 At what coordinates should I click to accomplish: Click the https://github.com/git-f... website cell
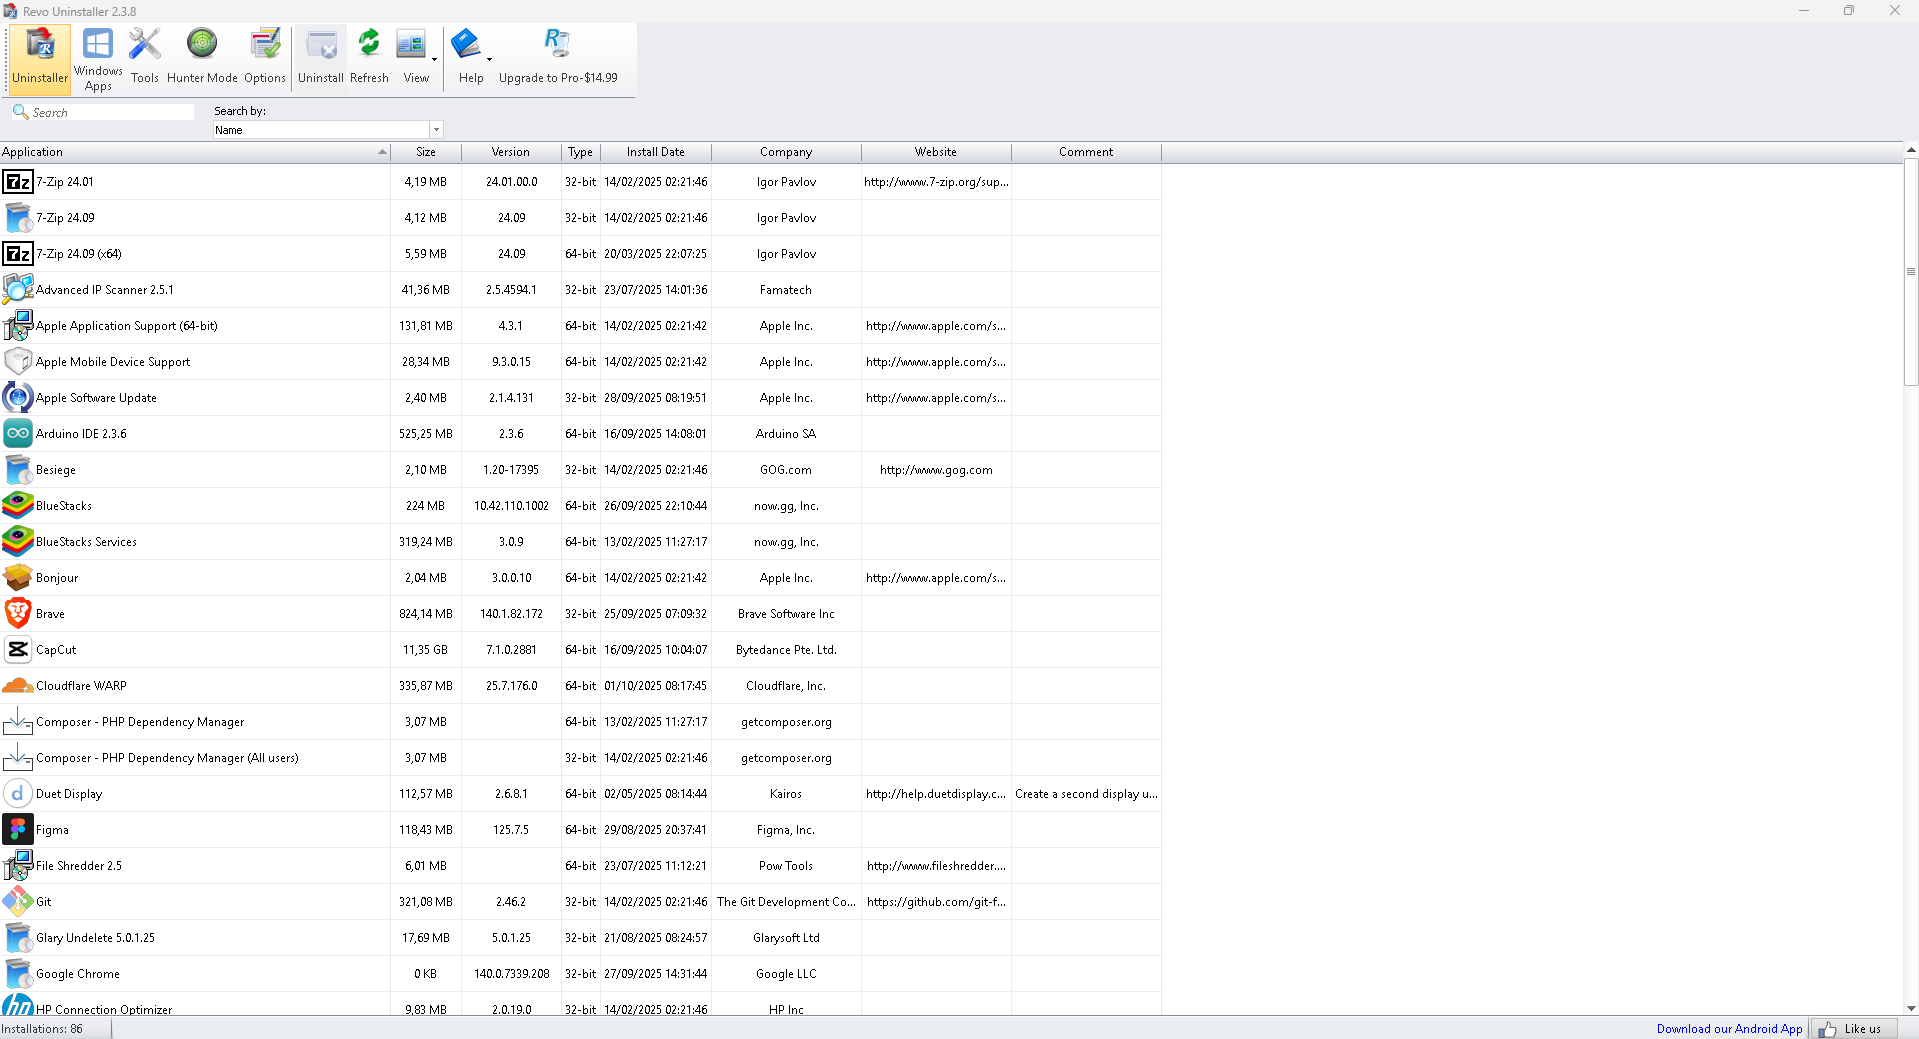coord(936,902)
